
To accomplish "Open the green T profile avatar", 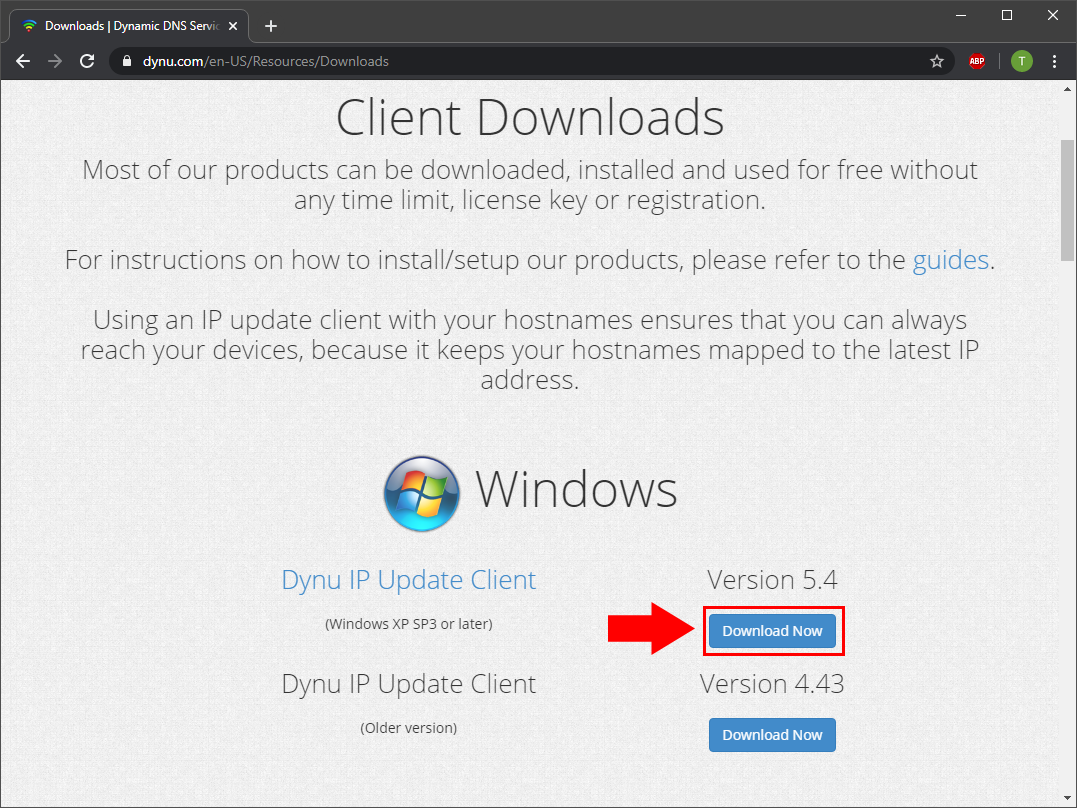I will coord(1021,61).
